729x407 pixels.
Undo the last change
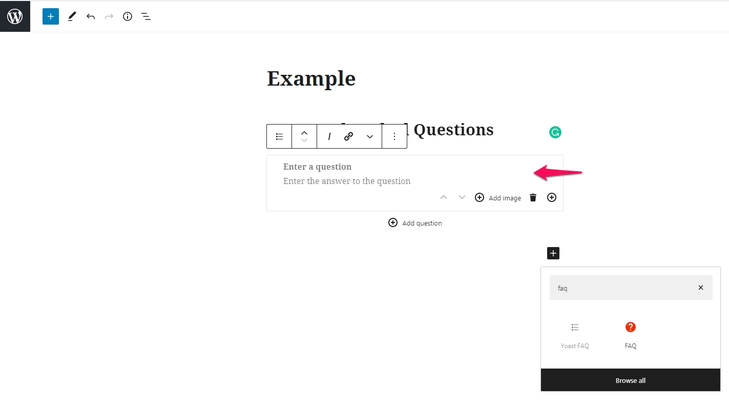pos(91,17)
